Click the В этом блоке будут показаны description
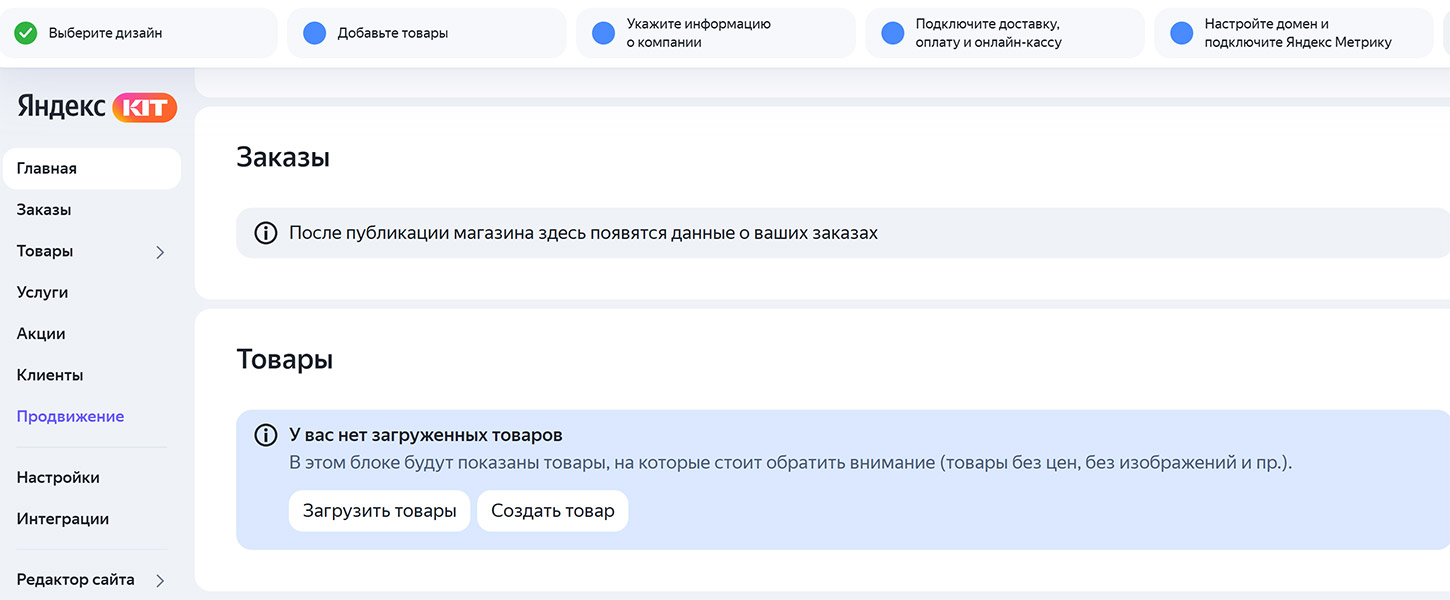 pos(790,464)
